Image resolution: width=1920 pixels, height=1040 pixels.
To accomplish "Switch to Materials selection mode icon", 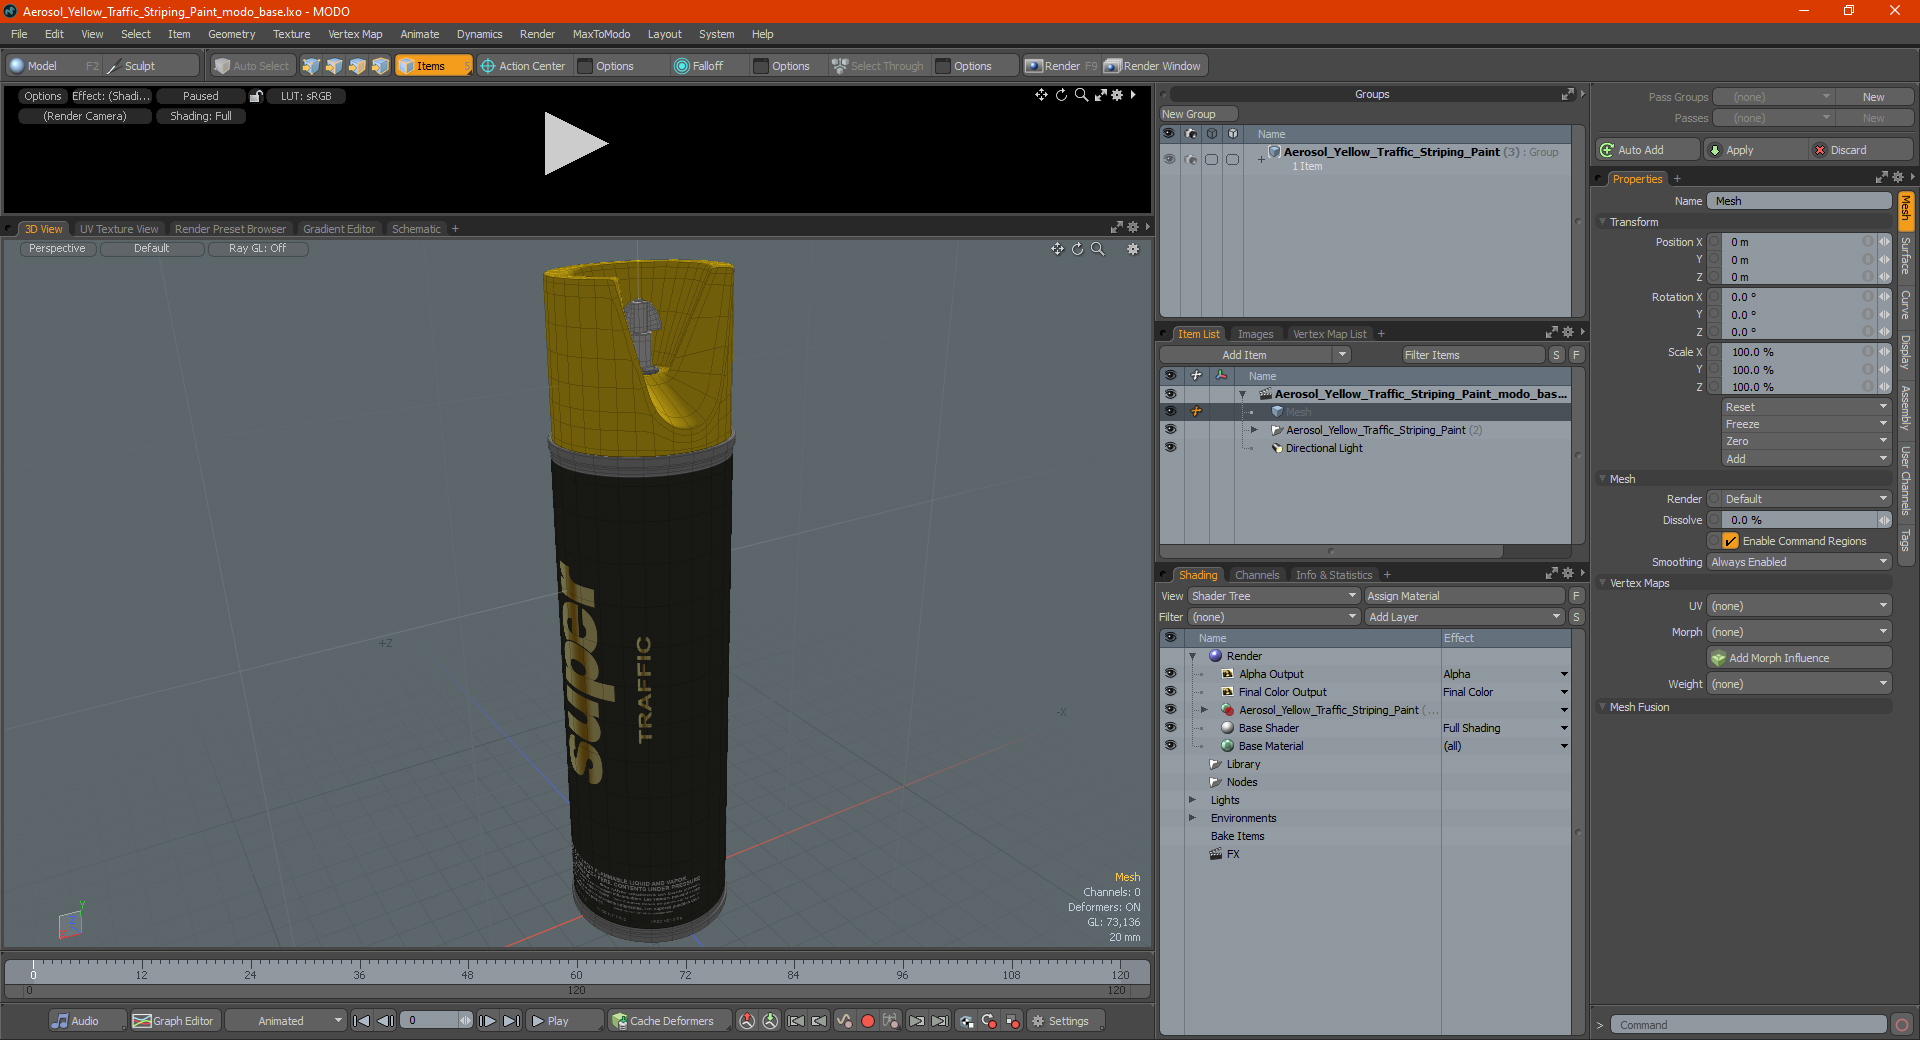I will 380,66.
